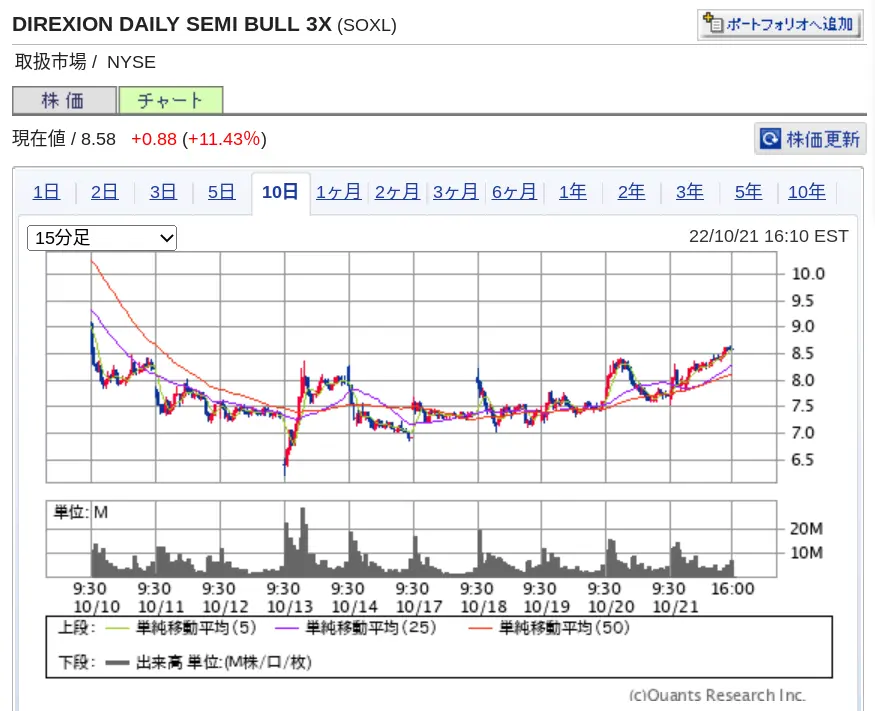Image resolution: width=875 pixels, height=711 pixels.
Task: Switch chart to 1年 range
Action: pyautogui.click(x=573, y=192)
